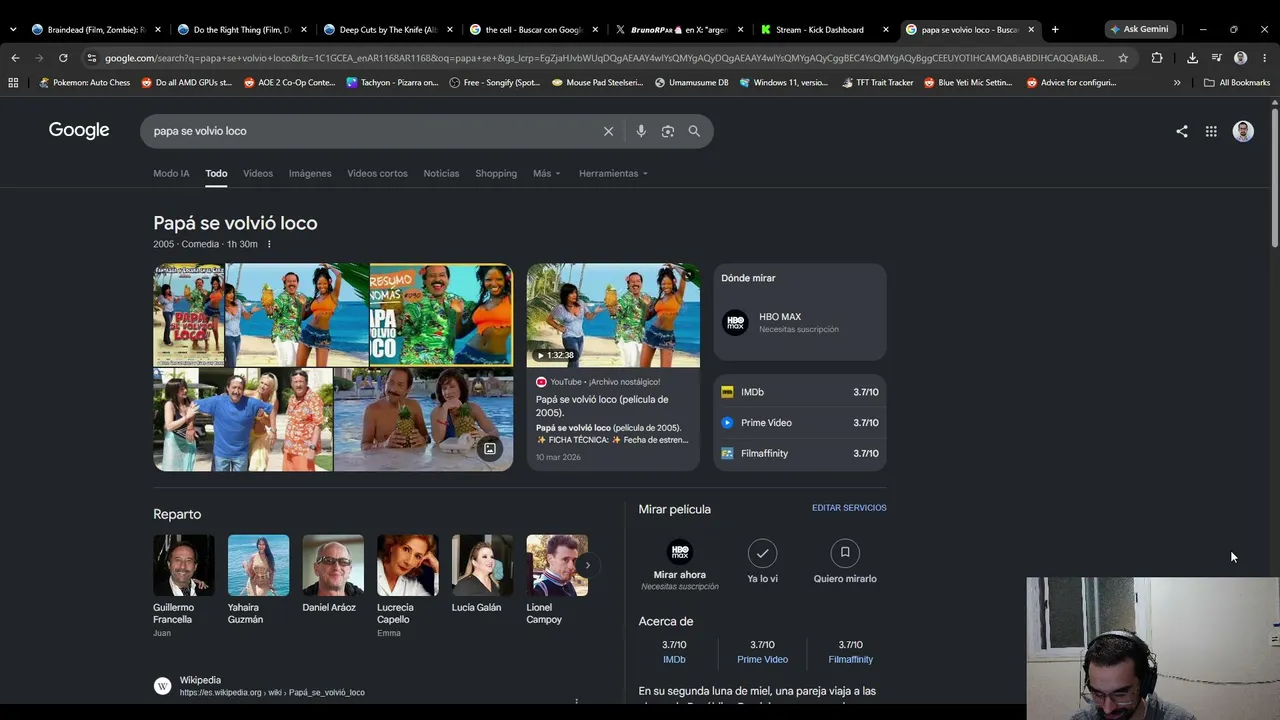Viewport: 1280px width, 720px height.
Task: Mark the movie as Ya lo vi
Action: pos(762,562)
